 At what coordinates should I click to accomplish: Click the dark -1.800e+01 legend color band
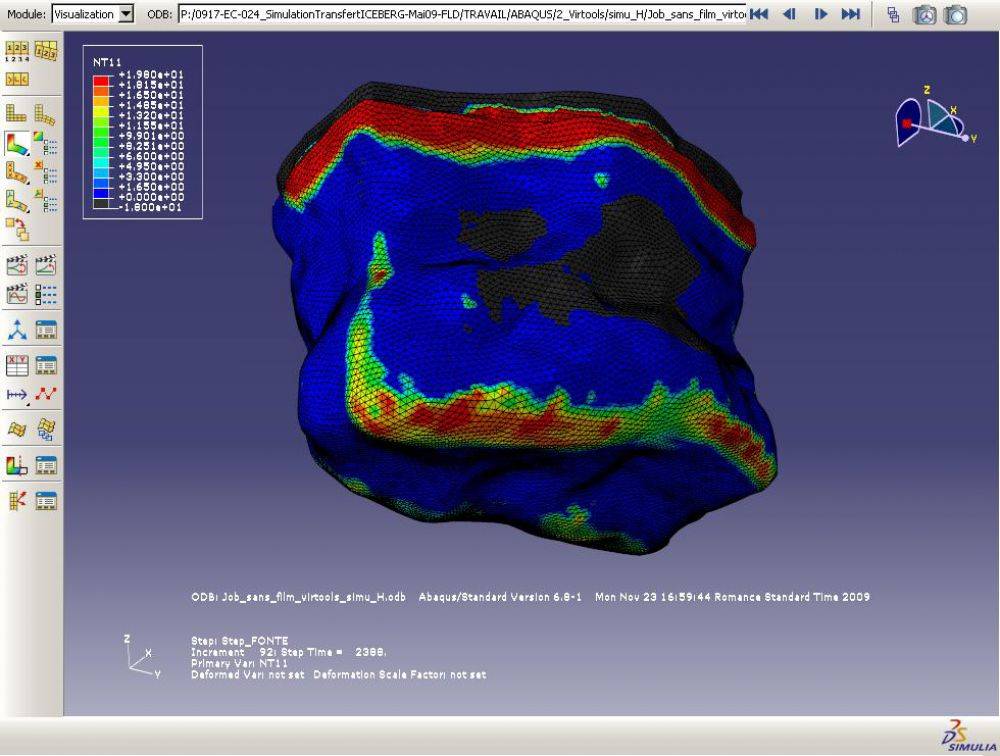pyautogui.click(x=101, y=204)
